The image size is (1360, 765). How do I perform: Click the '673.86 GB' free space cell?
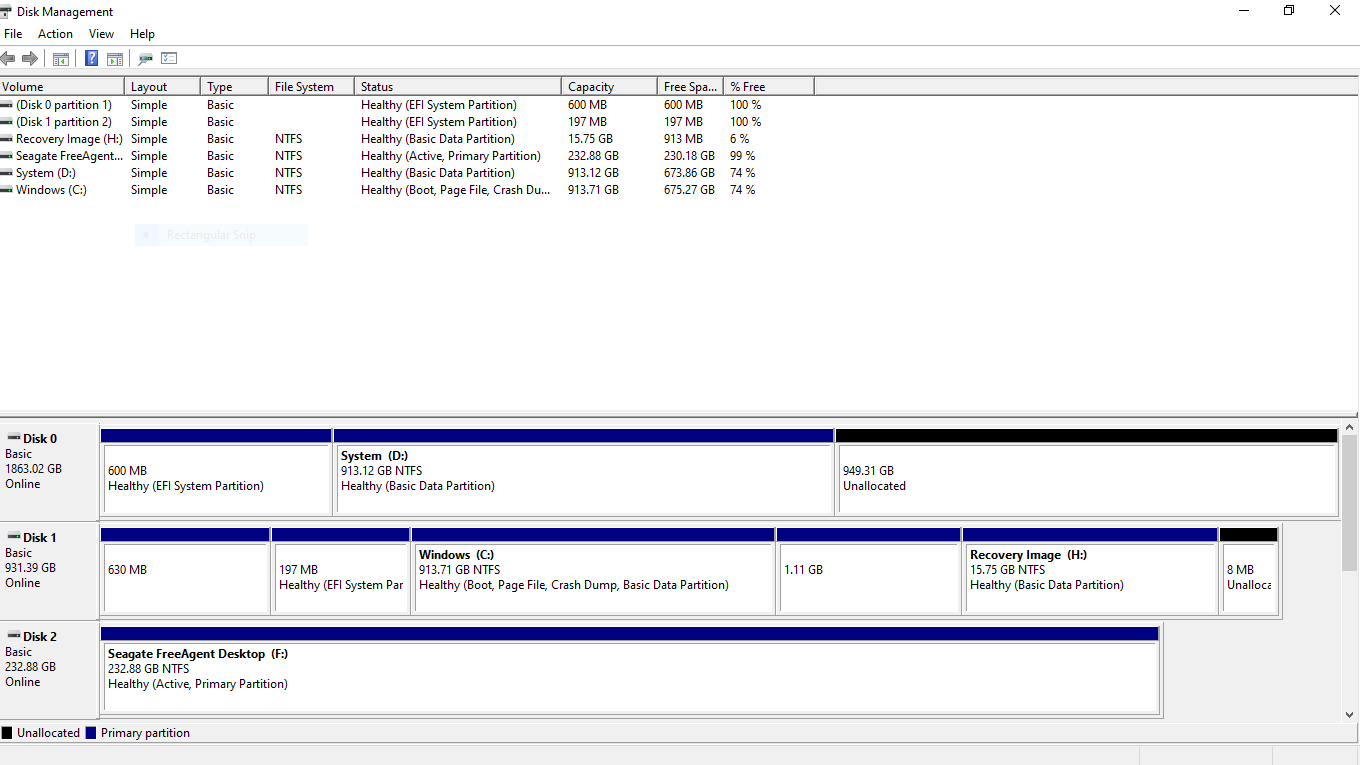[689, 173]
